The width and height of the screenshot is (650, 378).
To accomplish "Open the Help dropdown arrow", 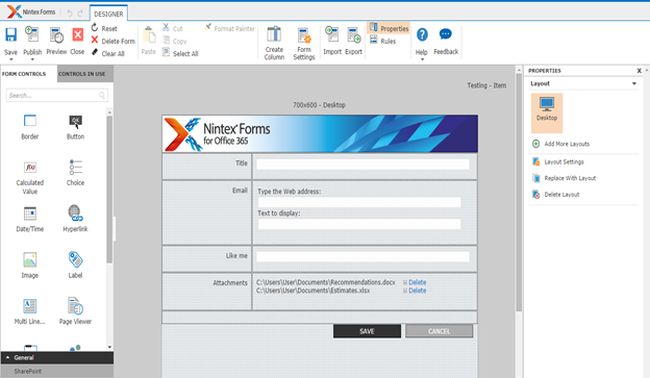I will coord(422,59).
